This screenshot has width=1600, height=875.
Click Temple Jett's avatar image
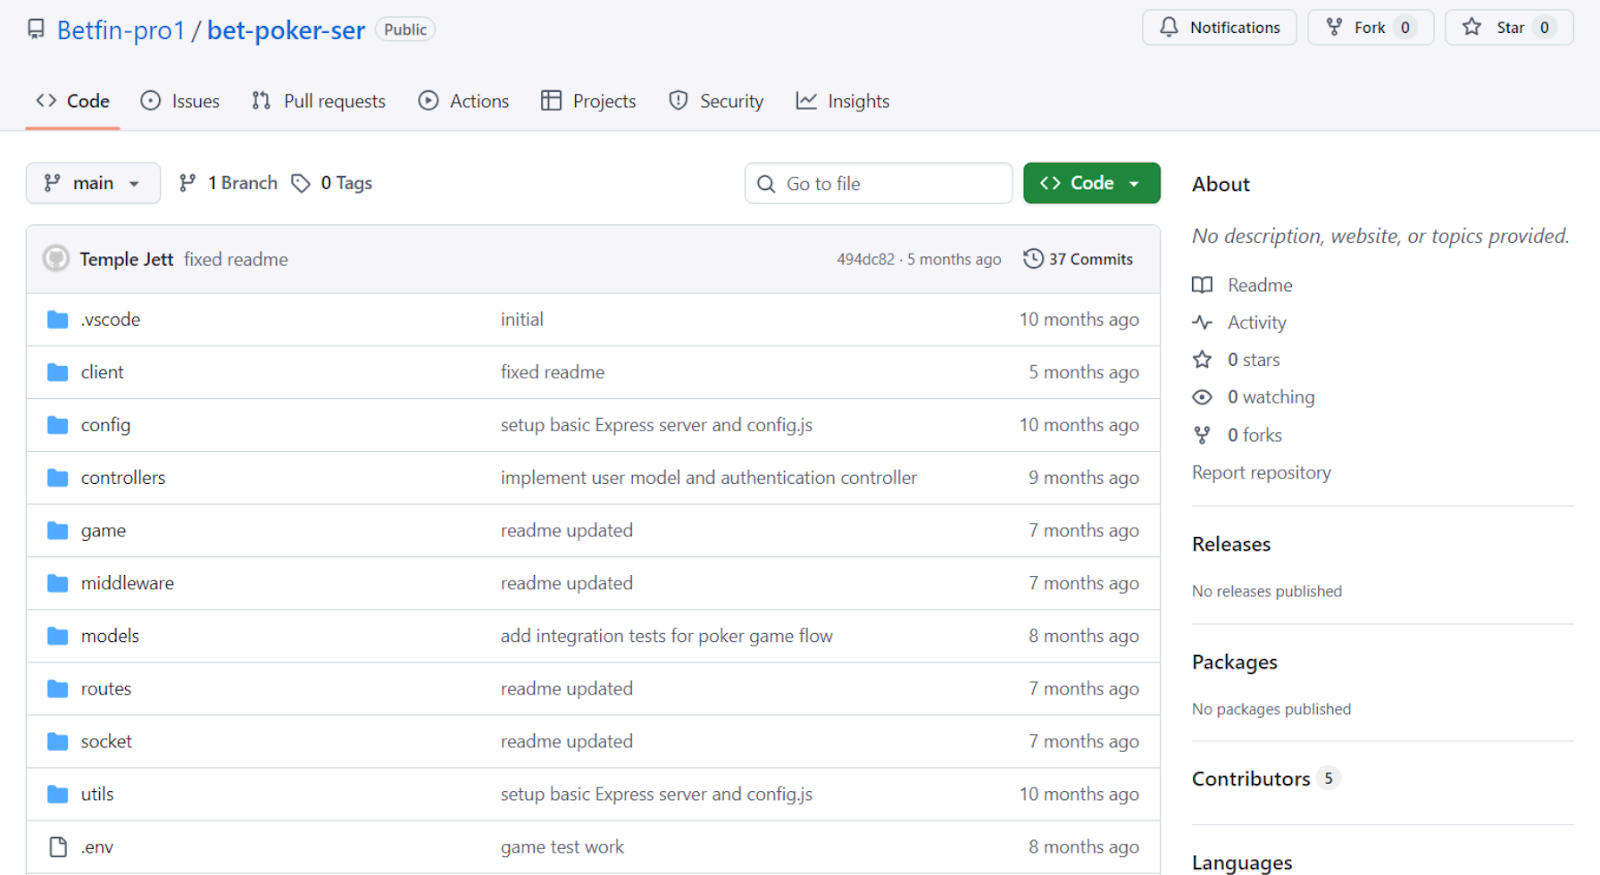pyautogui.click(x=56, y=258)
